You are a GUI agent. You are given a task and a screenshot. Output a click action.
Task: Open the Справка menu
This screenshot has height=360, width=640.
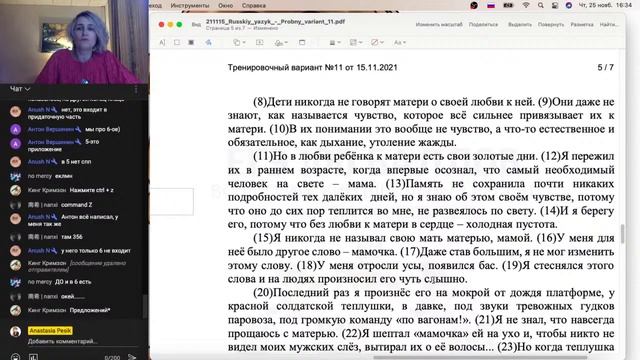[x=253, y=5]
